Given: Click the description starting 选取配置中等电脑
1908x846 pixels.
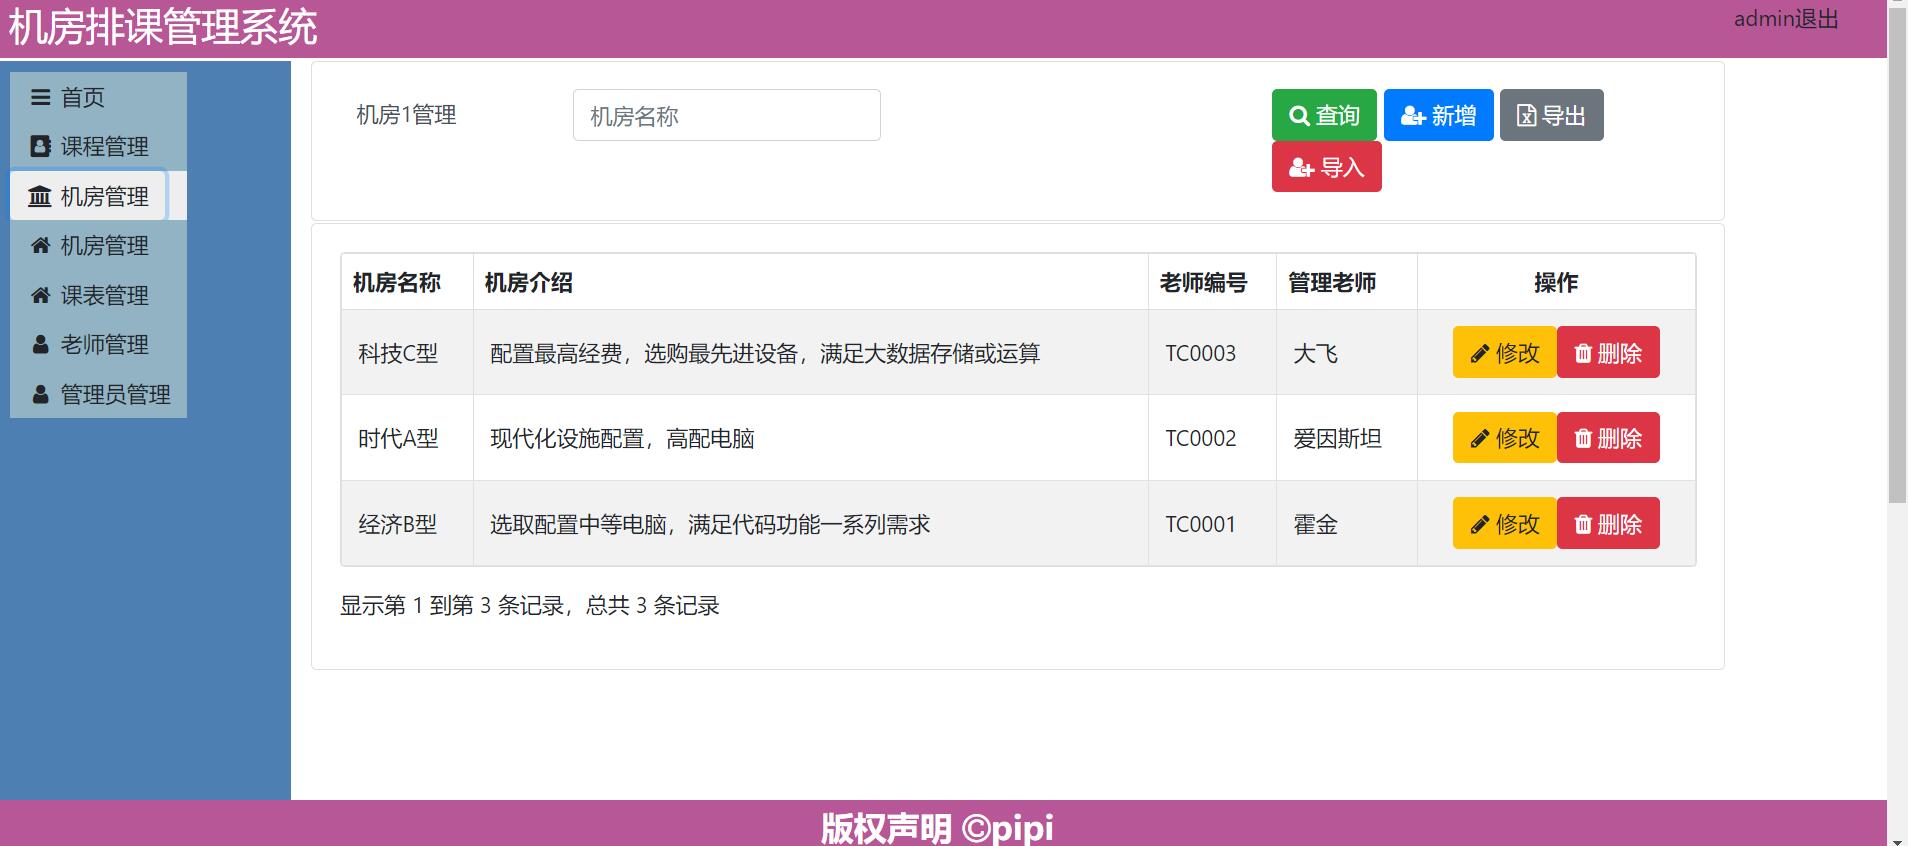Looking at the screenshot, I should (x=710, y=524).
